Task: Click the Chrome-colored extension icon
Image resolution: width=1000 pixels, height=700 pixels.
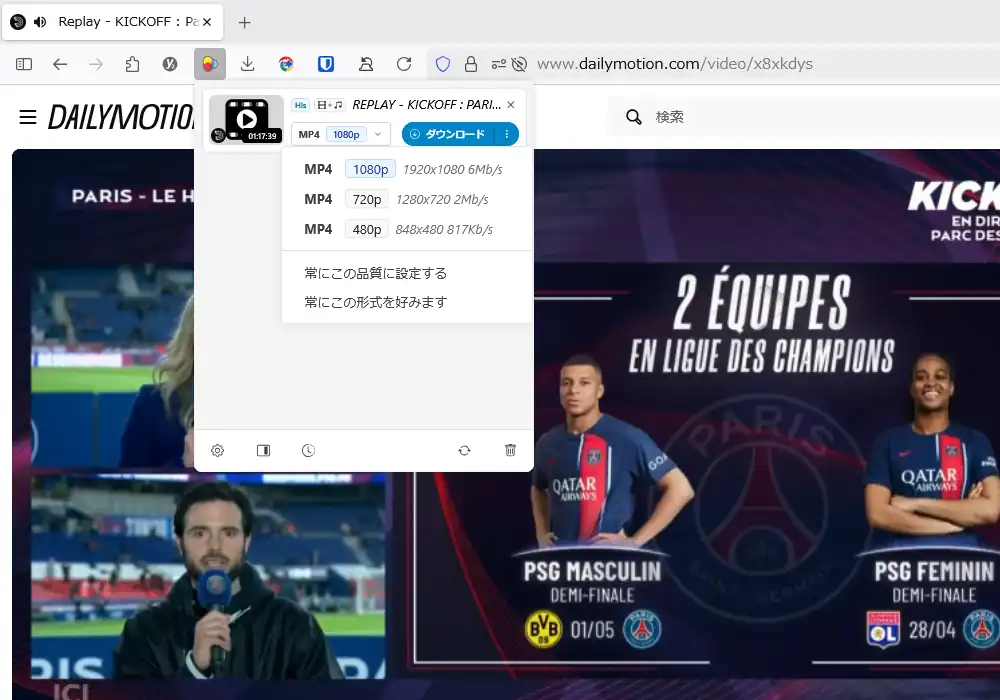Action: pyautogui.click(x=286, y=64)
